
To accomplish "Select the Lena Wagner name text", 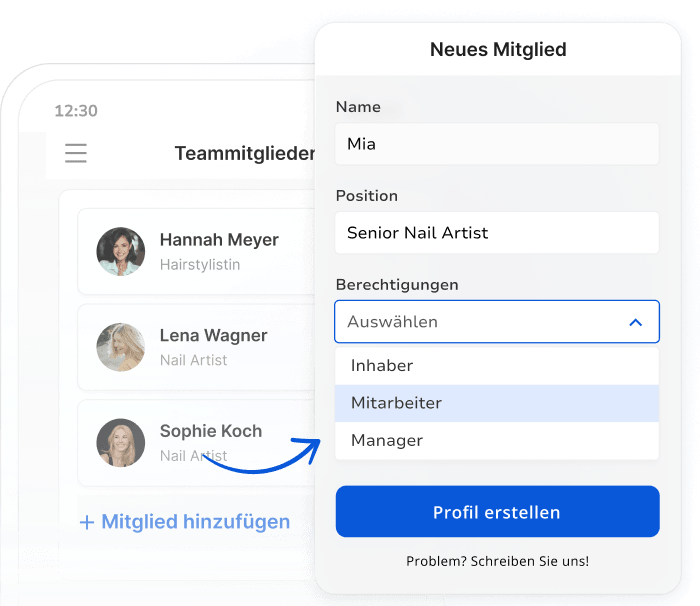I will (x=213, y=335).
